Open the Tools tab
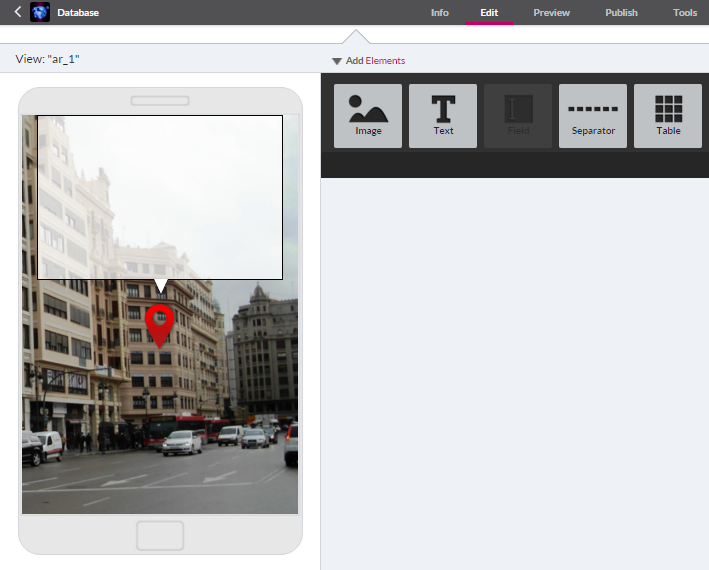This screenshot has height=570, width=709. coord(685,13)
